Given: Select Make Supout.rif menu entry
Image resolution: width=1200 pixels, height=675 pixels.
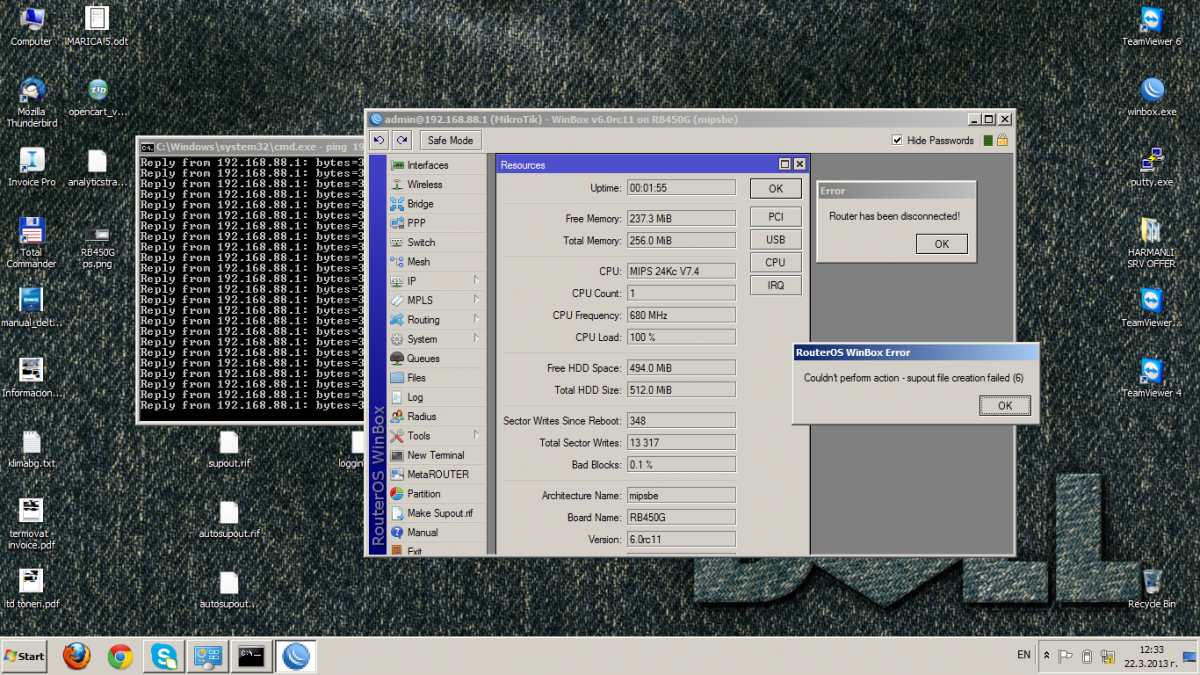Looking at the screenshot, I should pos(439,513).
